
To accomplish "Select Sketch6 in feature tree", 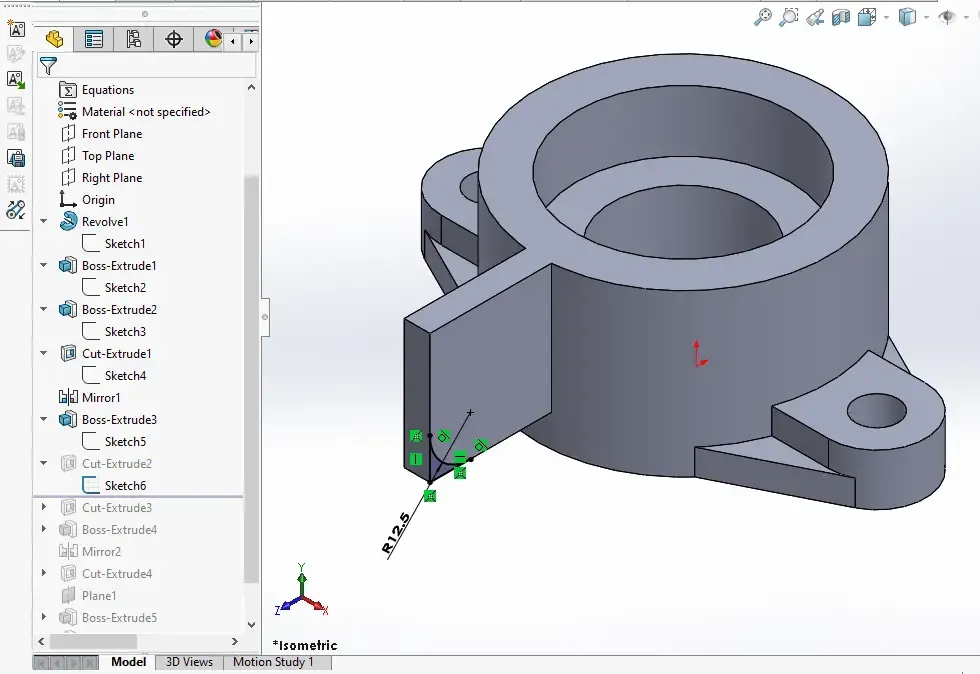I will [114, 486].
